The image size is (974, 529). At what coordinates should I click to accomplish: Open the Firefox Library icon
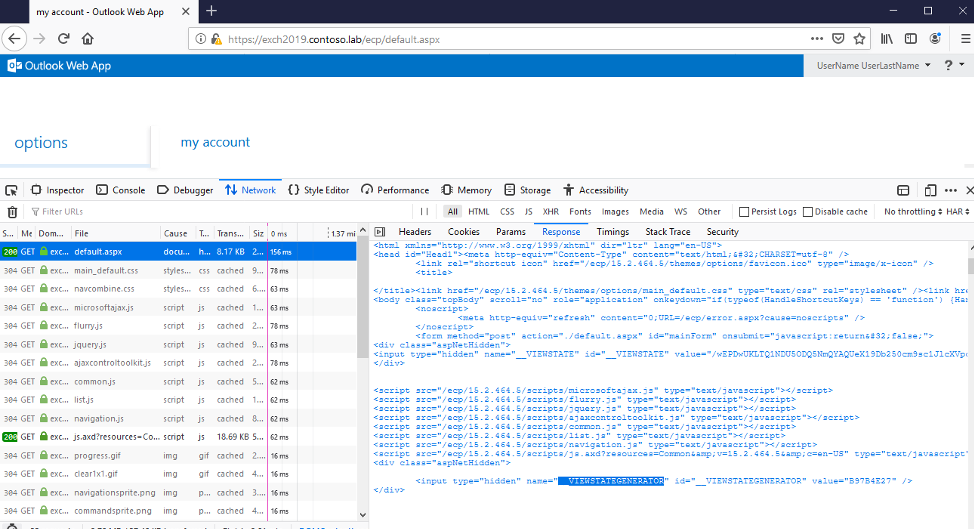click(x=887, y=39)
